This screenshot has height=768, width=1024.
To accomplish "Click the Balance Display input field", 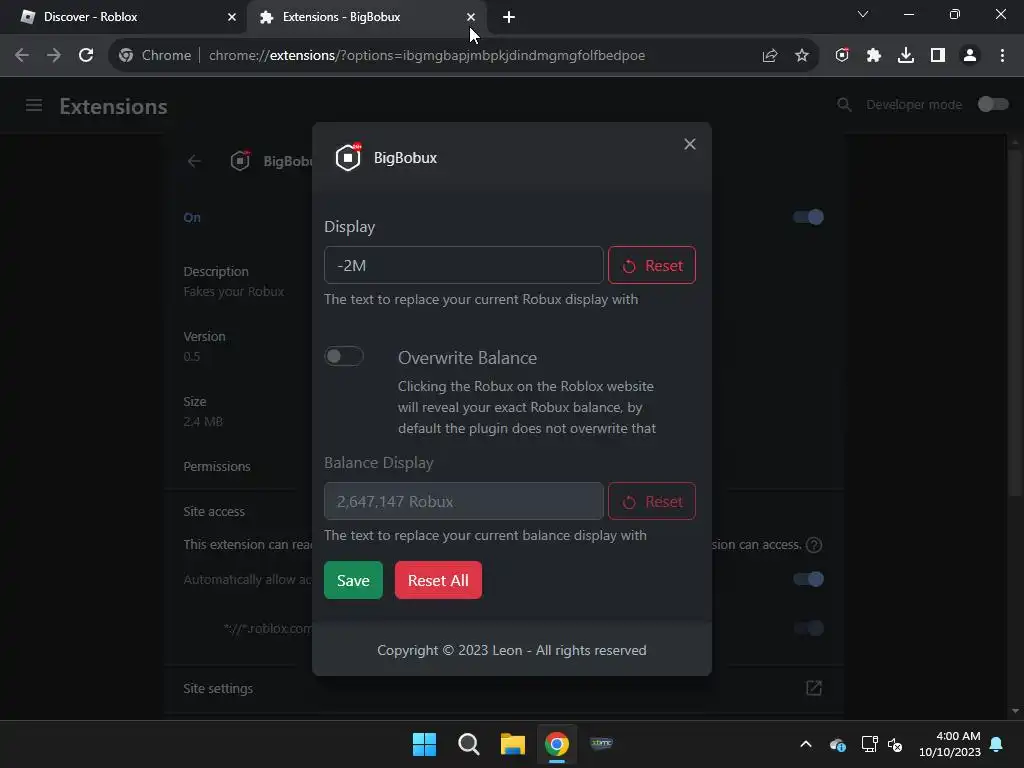I will [464, 501].
